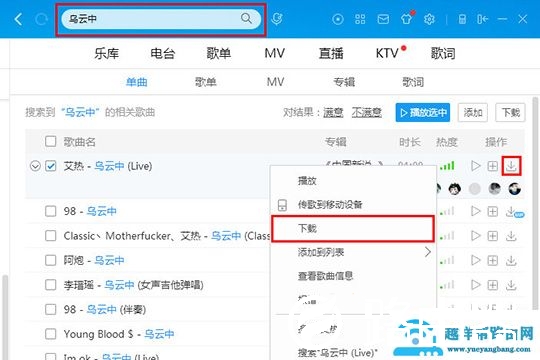Play the Classic、Motherfucker、艾热 row

tap(476, 236)
